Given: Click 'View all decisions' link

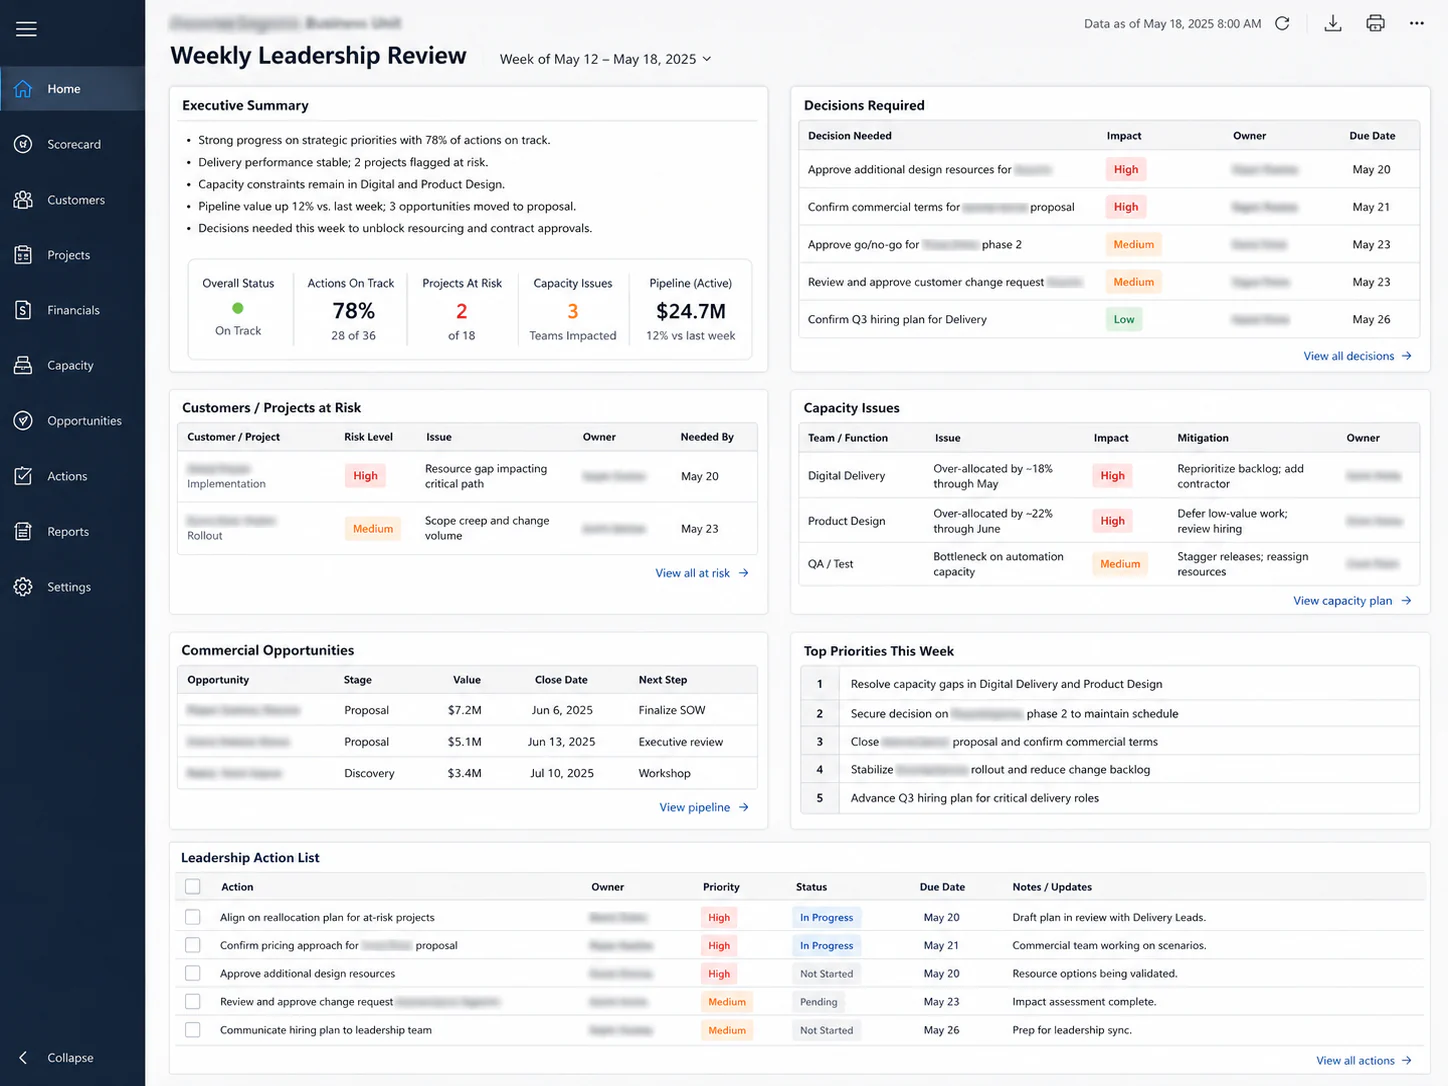Looking at the screenshot, I should [1357, 356].
